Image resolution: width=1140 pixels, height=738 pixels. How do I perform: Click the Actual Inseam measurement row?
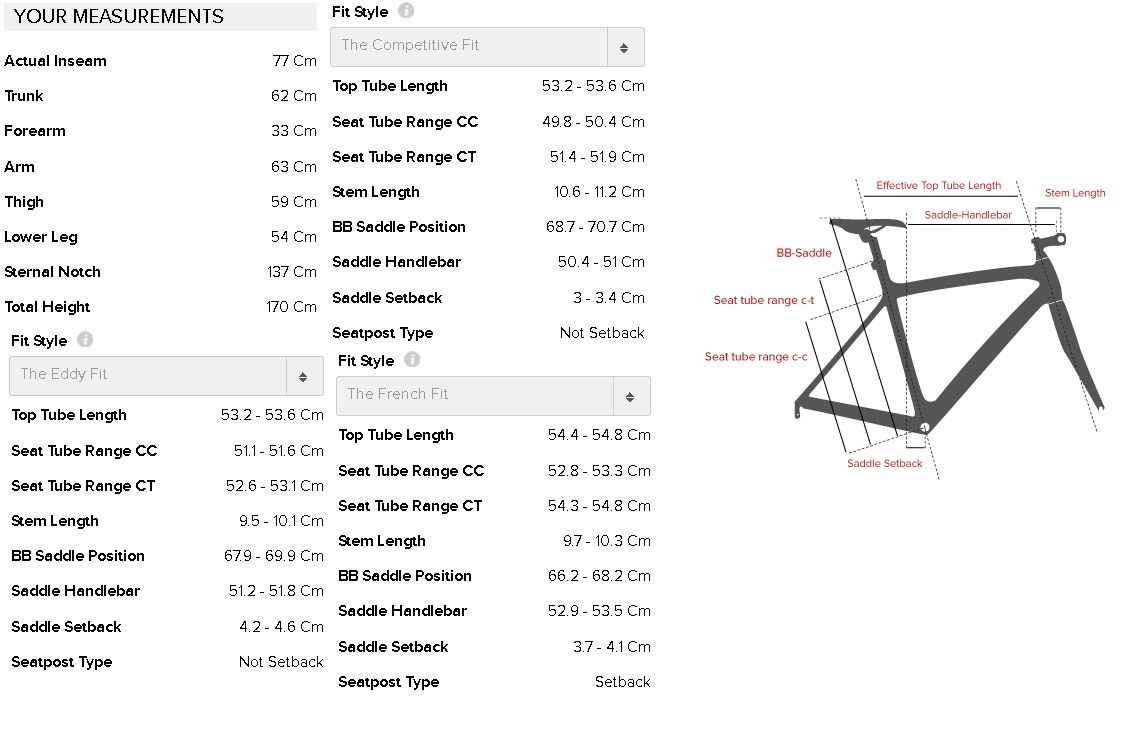(160, 61)
